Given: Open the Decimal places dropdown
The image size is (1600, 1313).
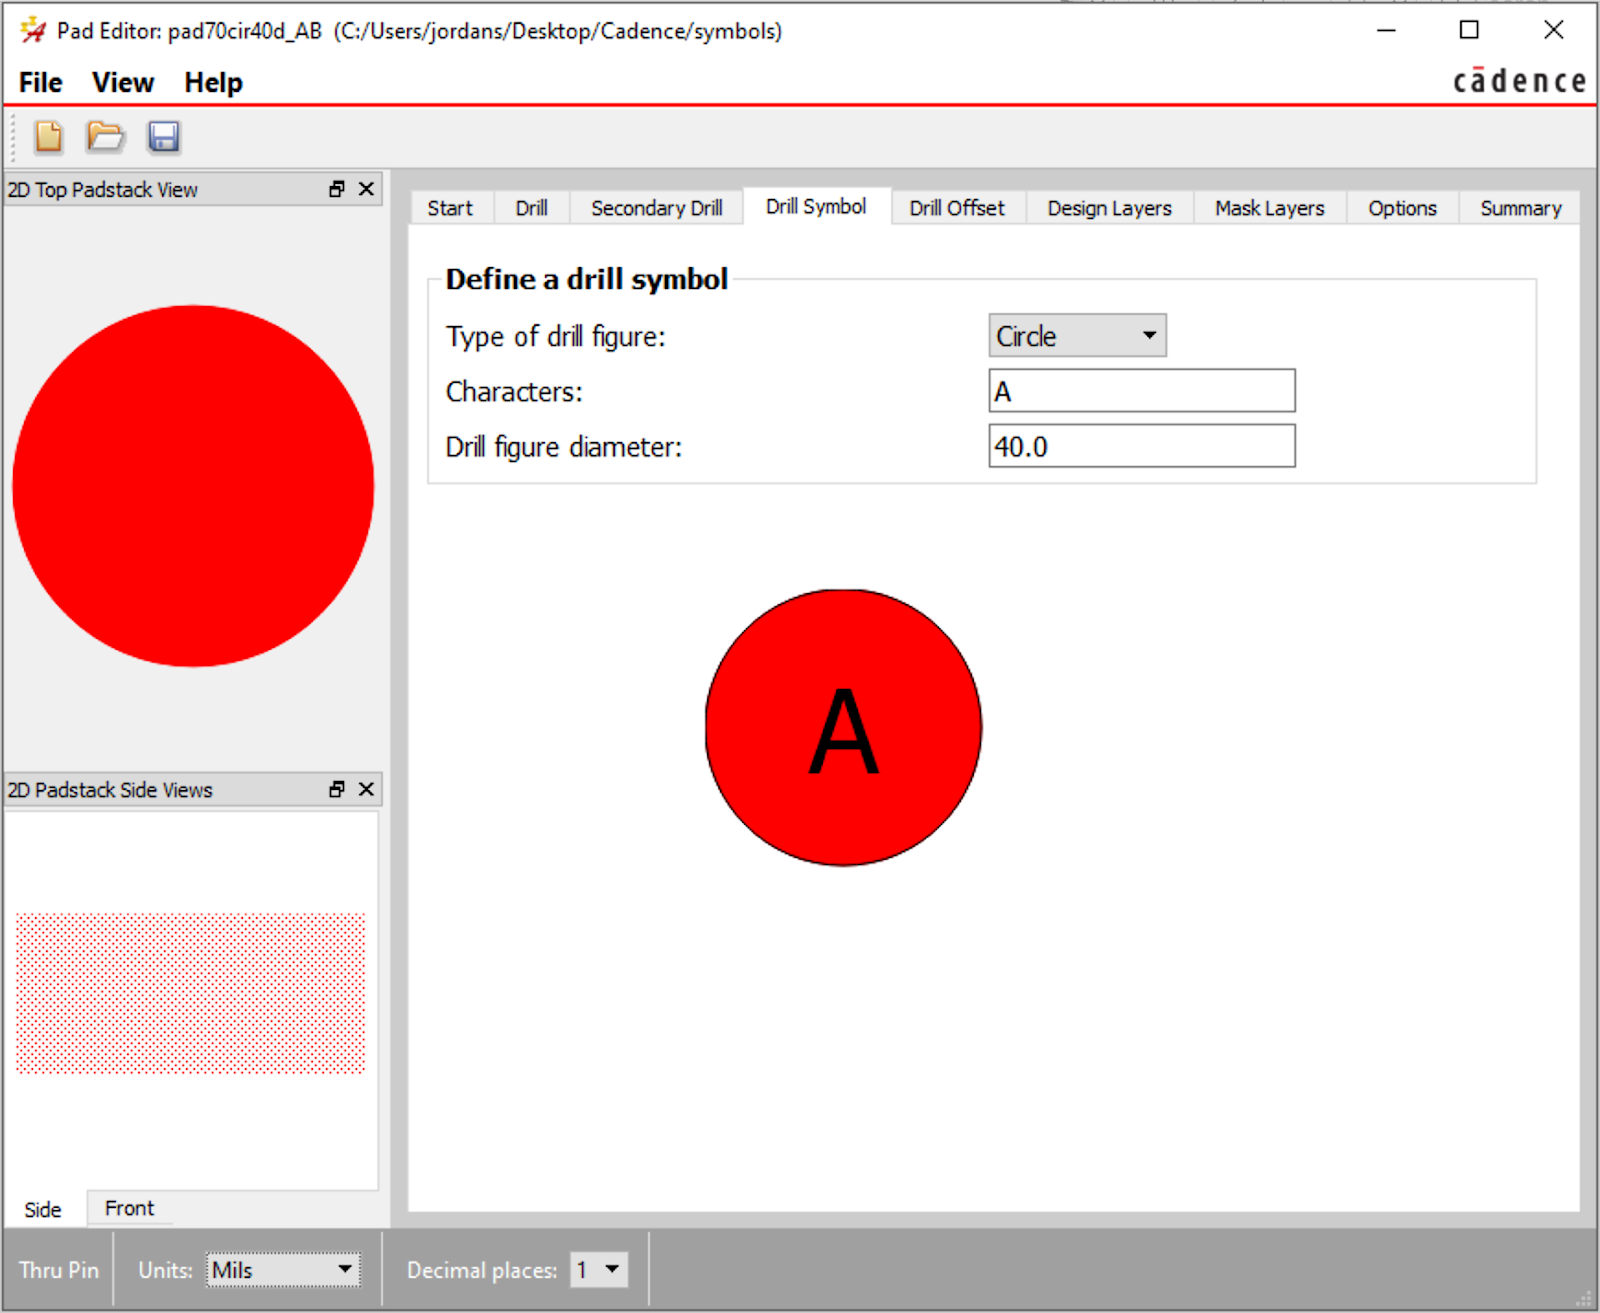Looking at the screenshot, I should tap(599, 1270).
